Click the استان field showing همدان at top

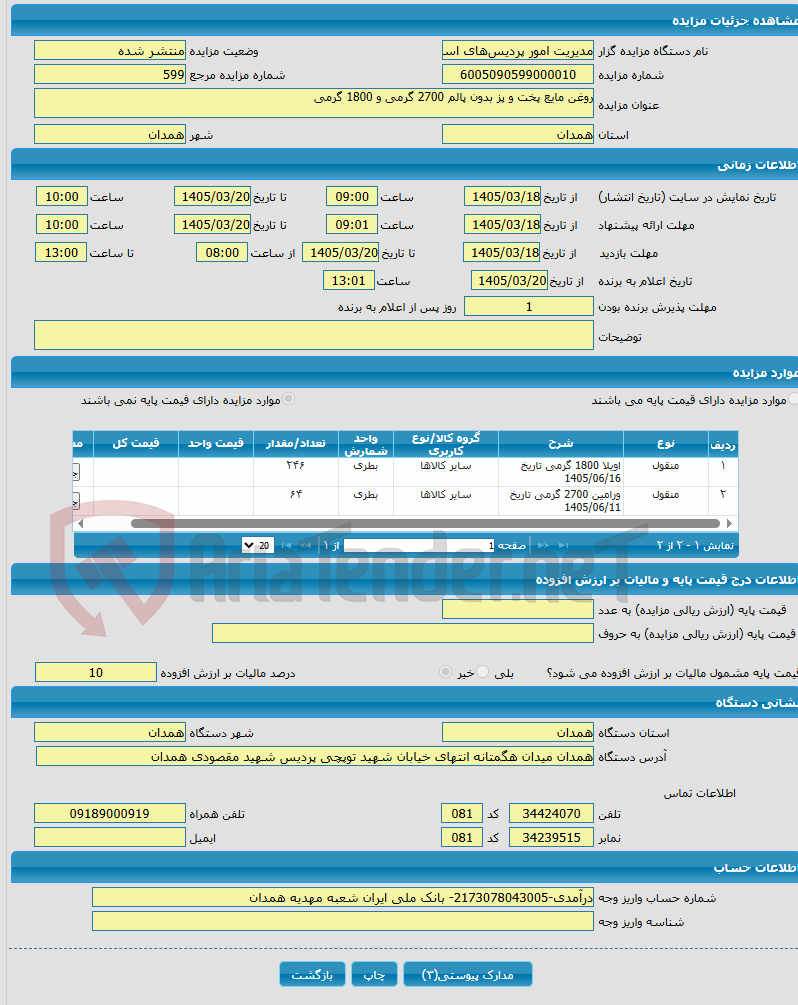coord(518,135)
